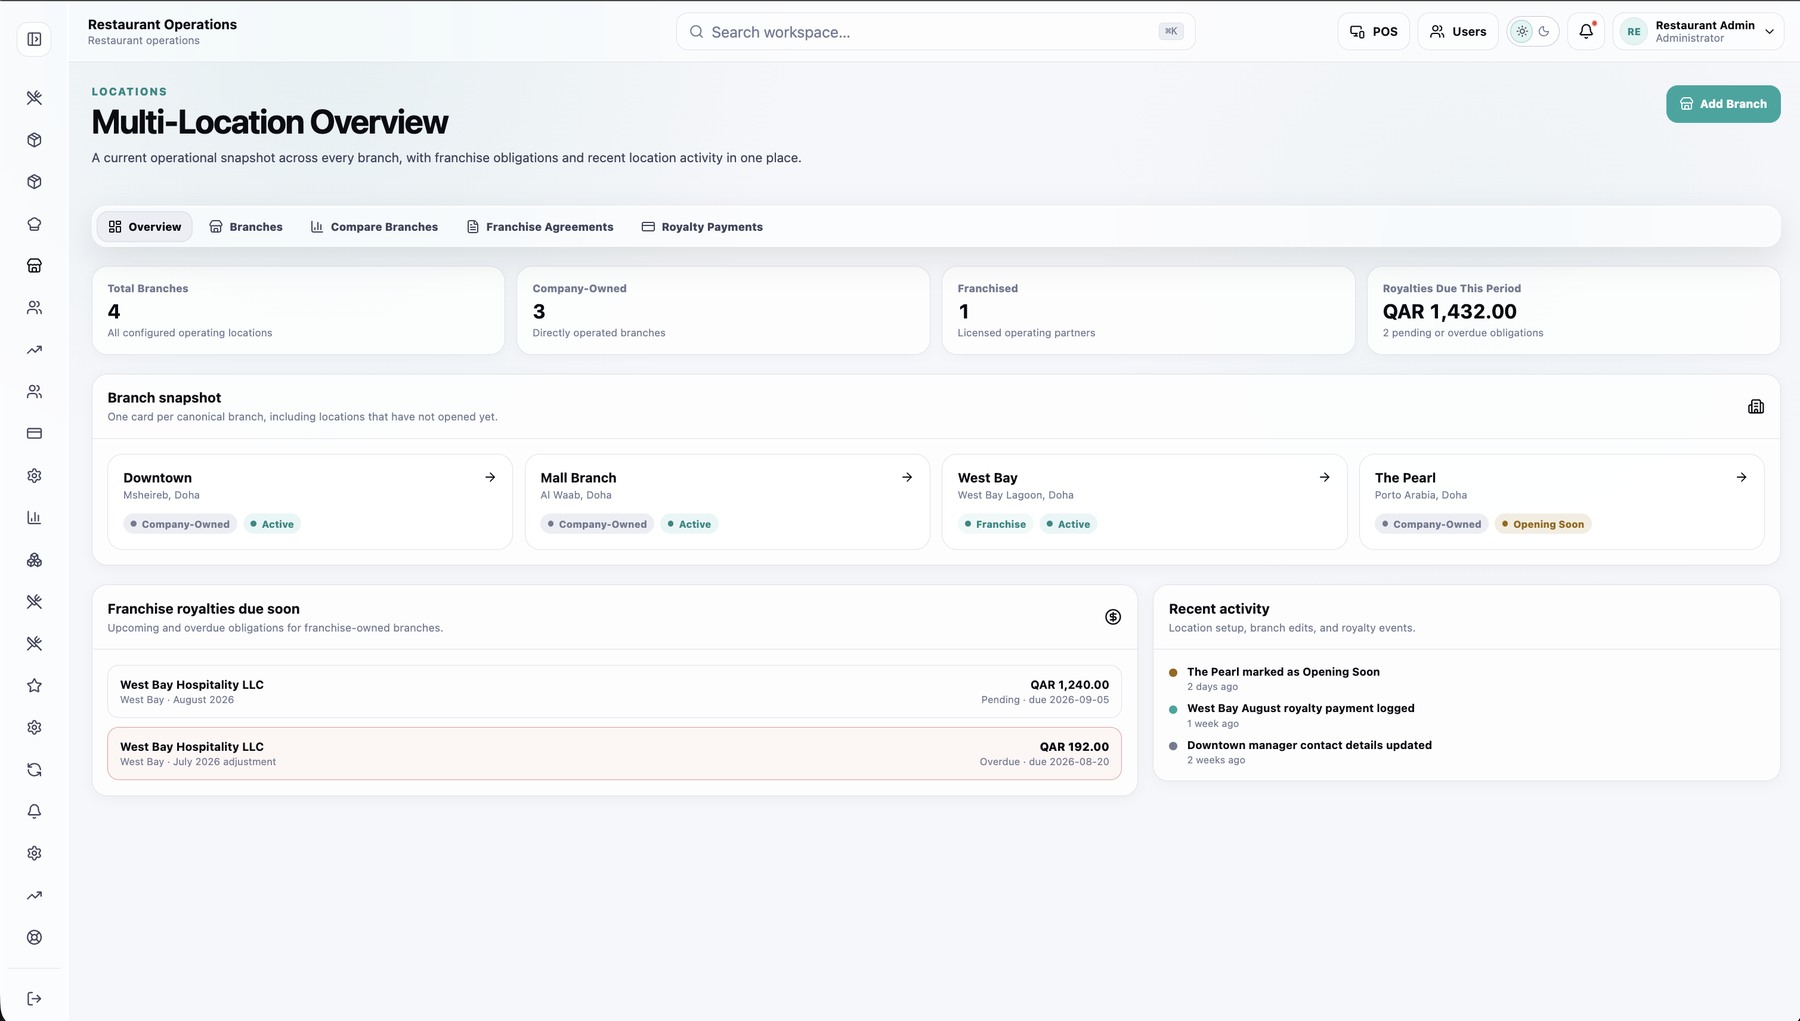The height and width of the screenshot is (1021, 1800).
Task: Click the Add Branch button
Action: pyautogui.click(x=1723, y=104)
